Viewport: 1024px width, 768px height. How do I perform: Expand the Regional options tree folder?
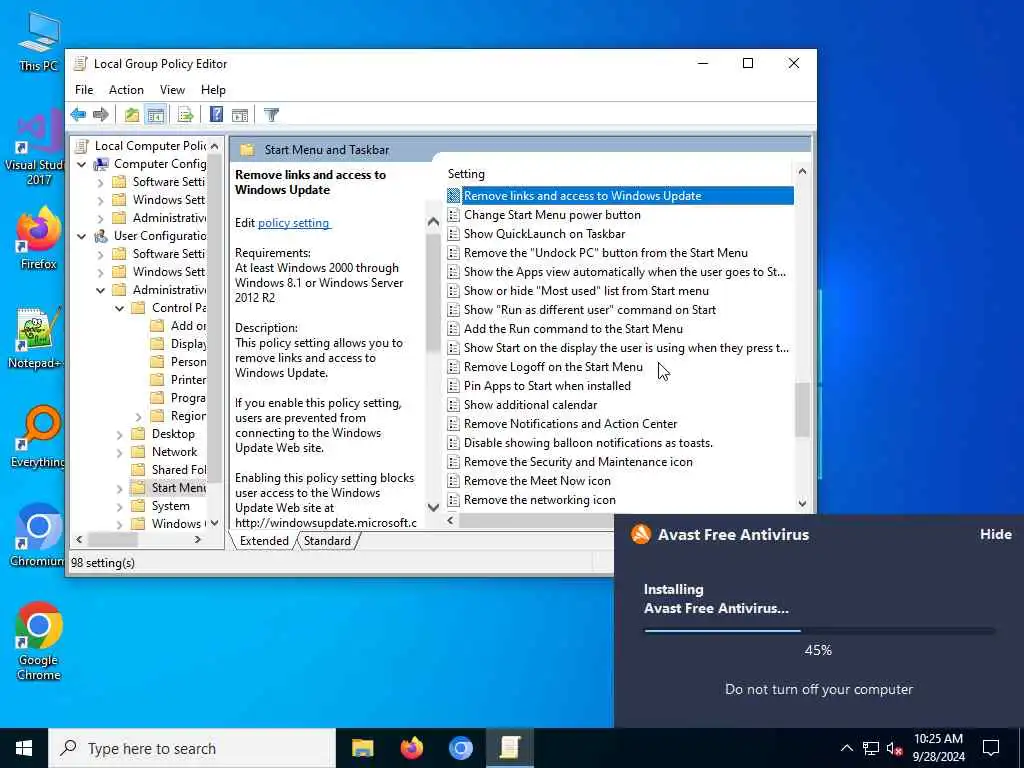click(138, 416)
